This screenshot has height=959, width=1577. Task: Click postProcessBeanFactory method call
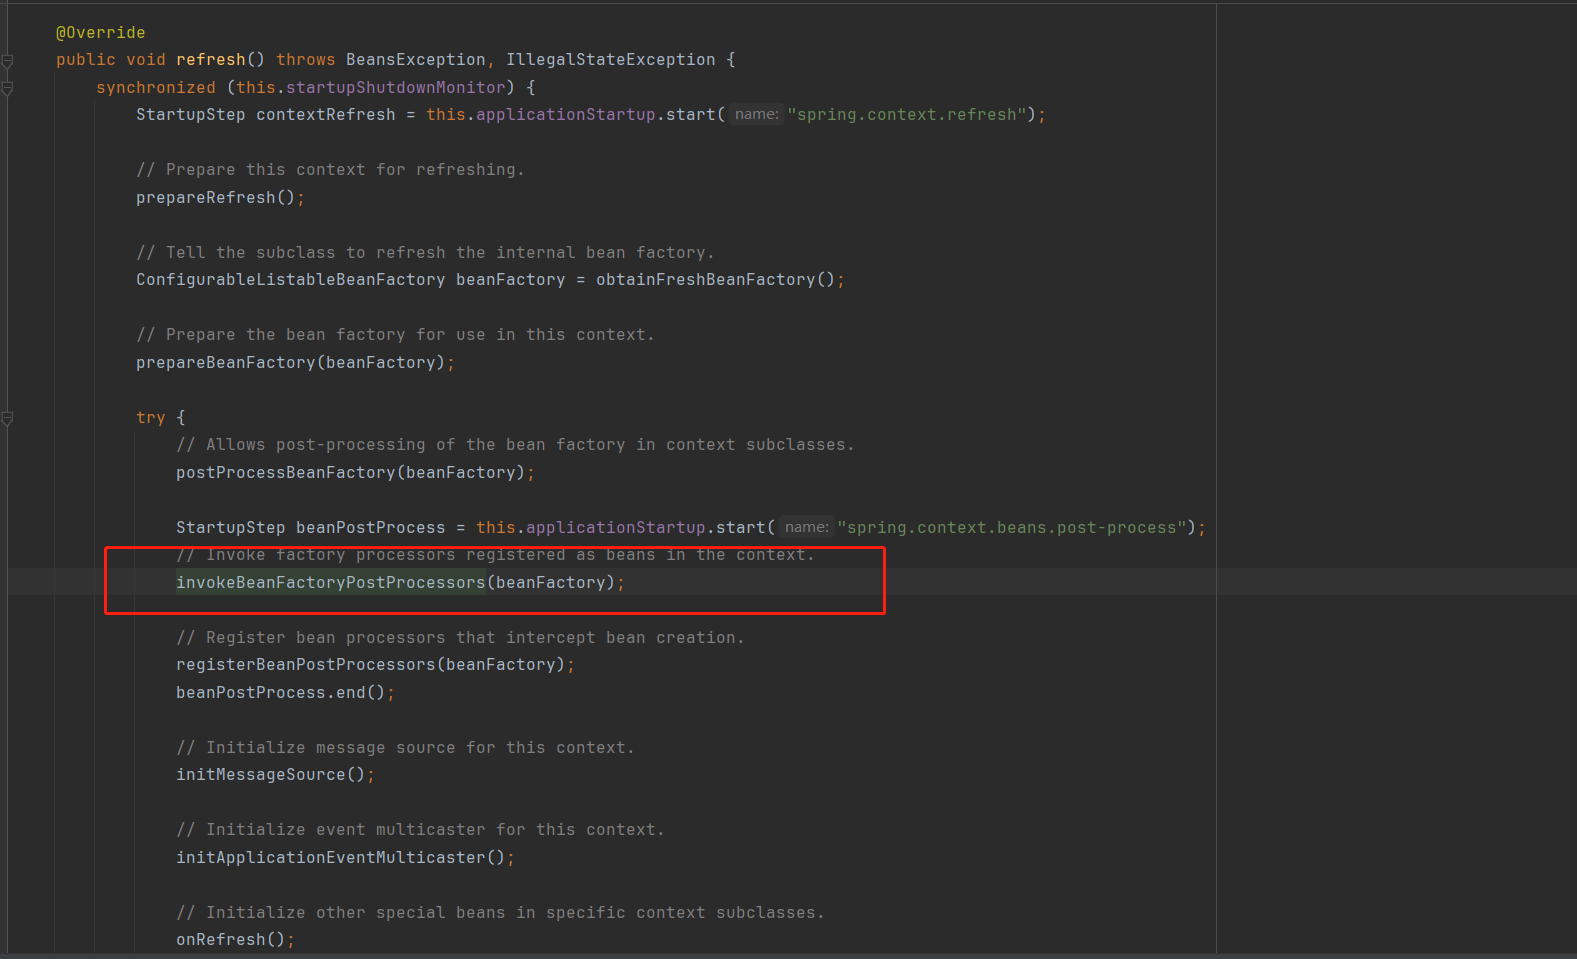pyautogui.click(x=285, y=473)
